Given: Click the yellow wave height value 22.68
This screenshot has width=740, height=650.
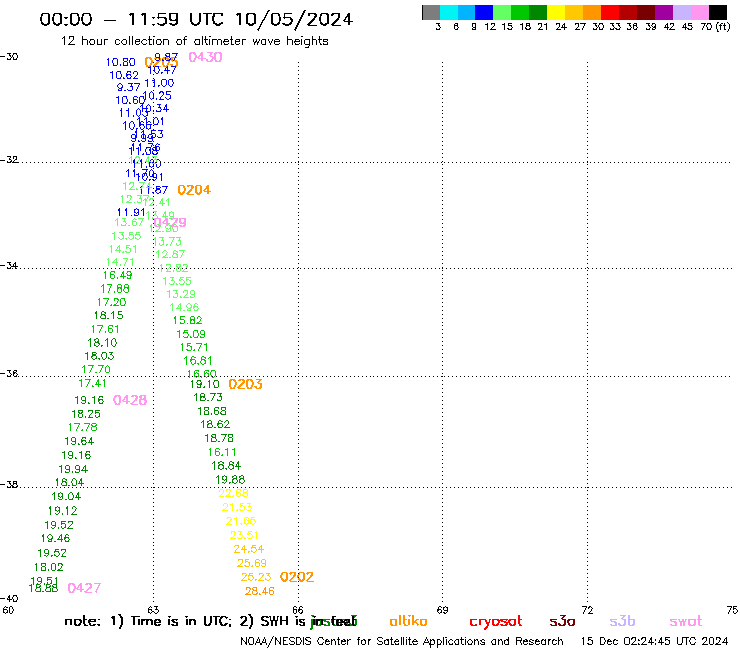Looking at the screenshot, I should pyautogui.click(x=234, y=493).
